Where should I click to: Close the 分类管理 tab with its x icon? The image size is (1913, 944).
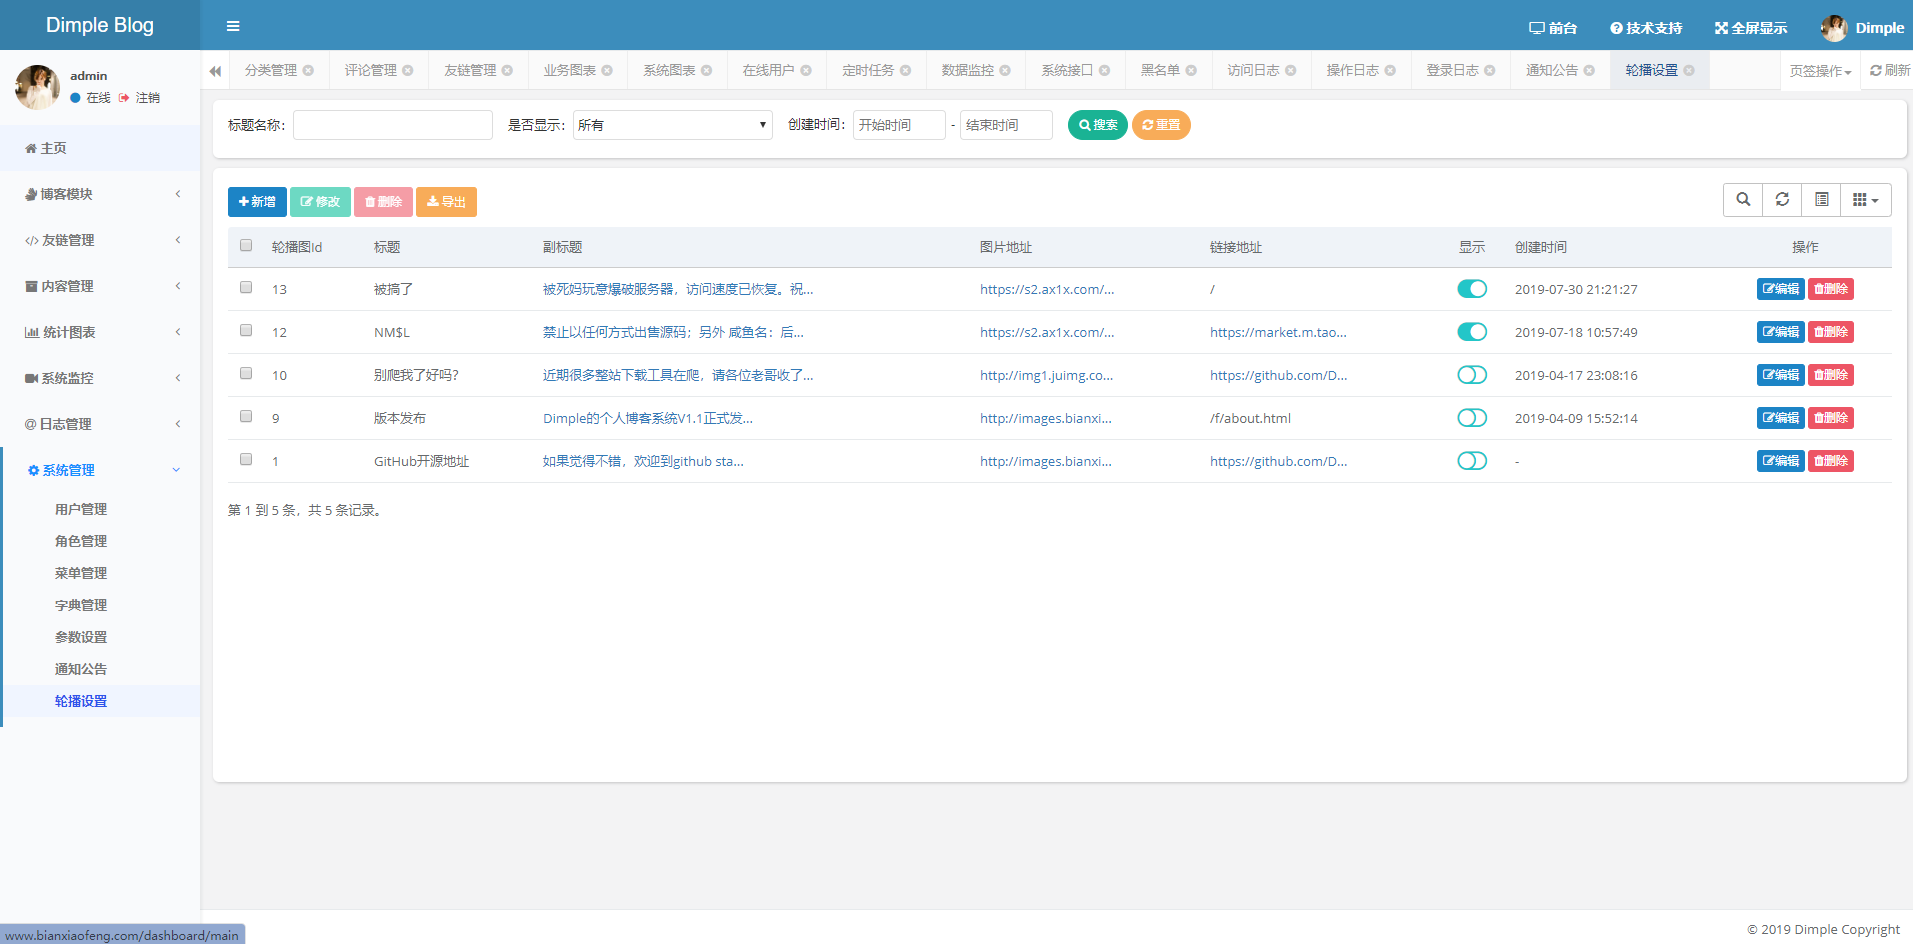308,70
